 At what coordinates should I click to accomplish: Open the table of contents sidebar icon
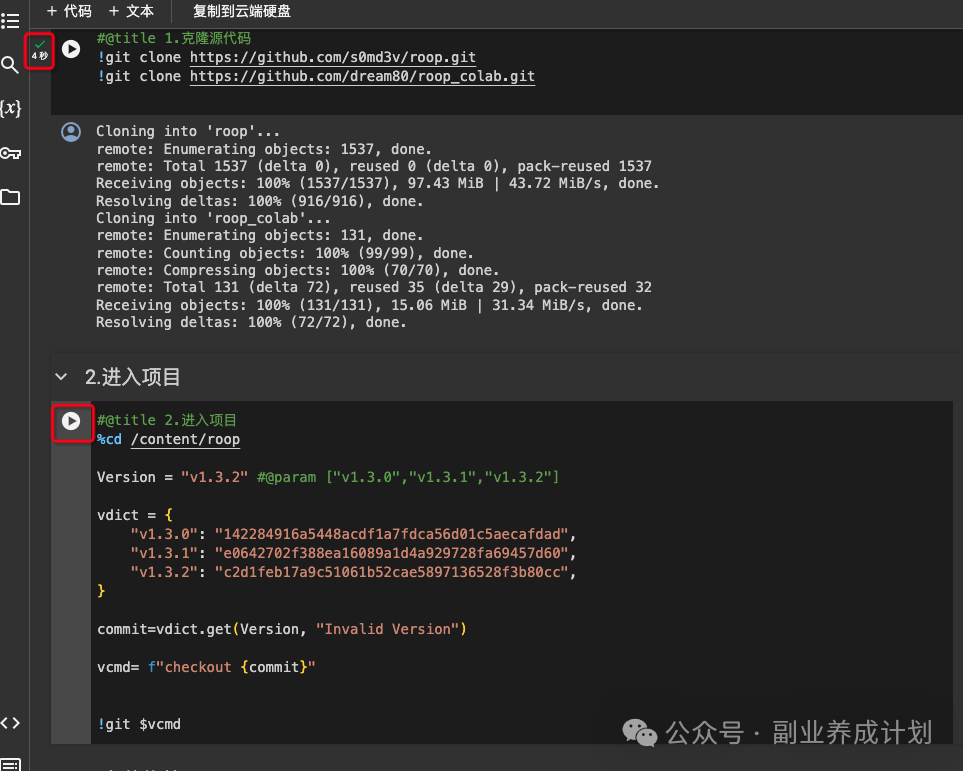click(x=10, y=22)
